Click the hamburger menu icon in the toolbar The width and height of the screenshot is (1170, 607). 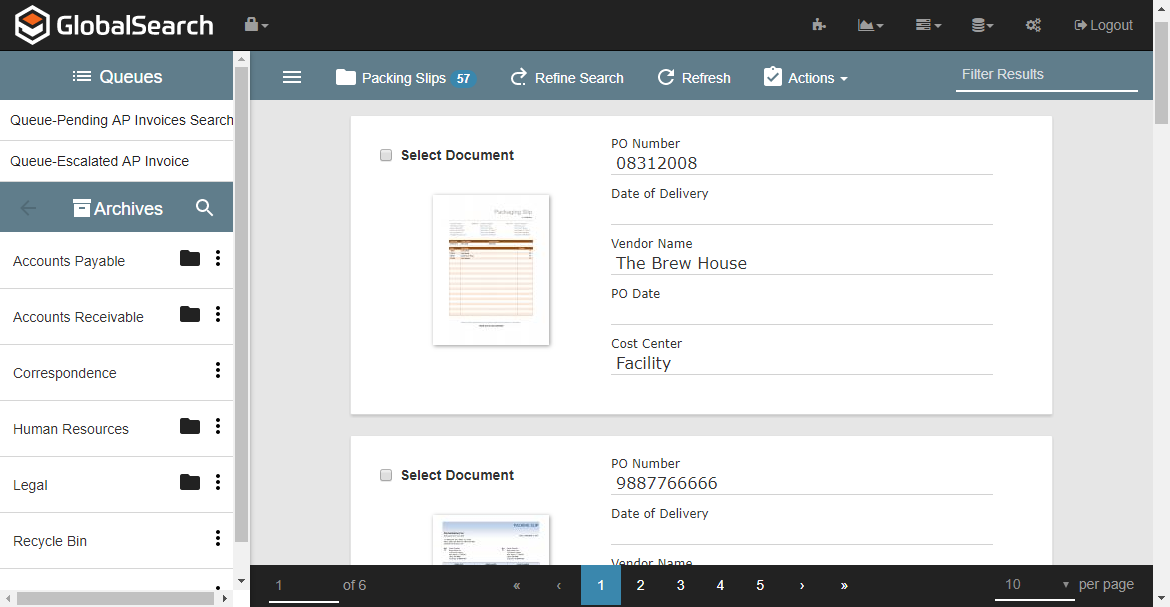[x=292, y=77]
